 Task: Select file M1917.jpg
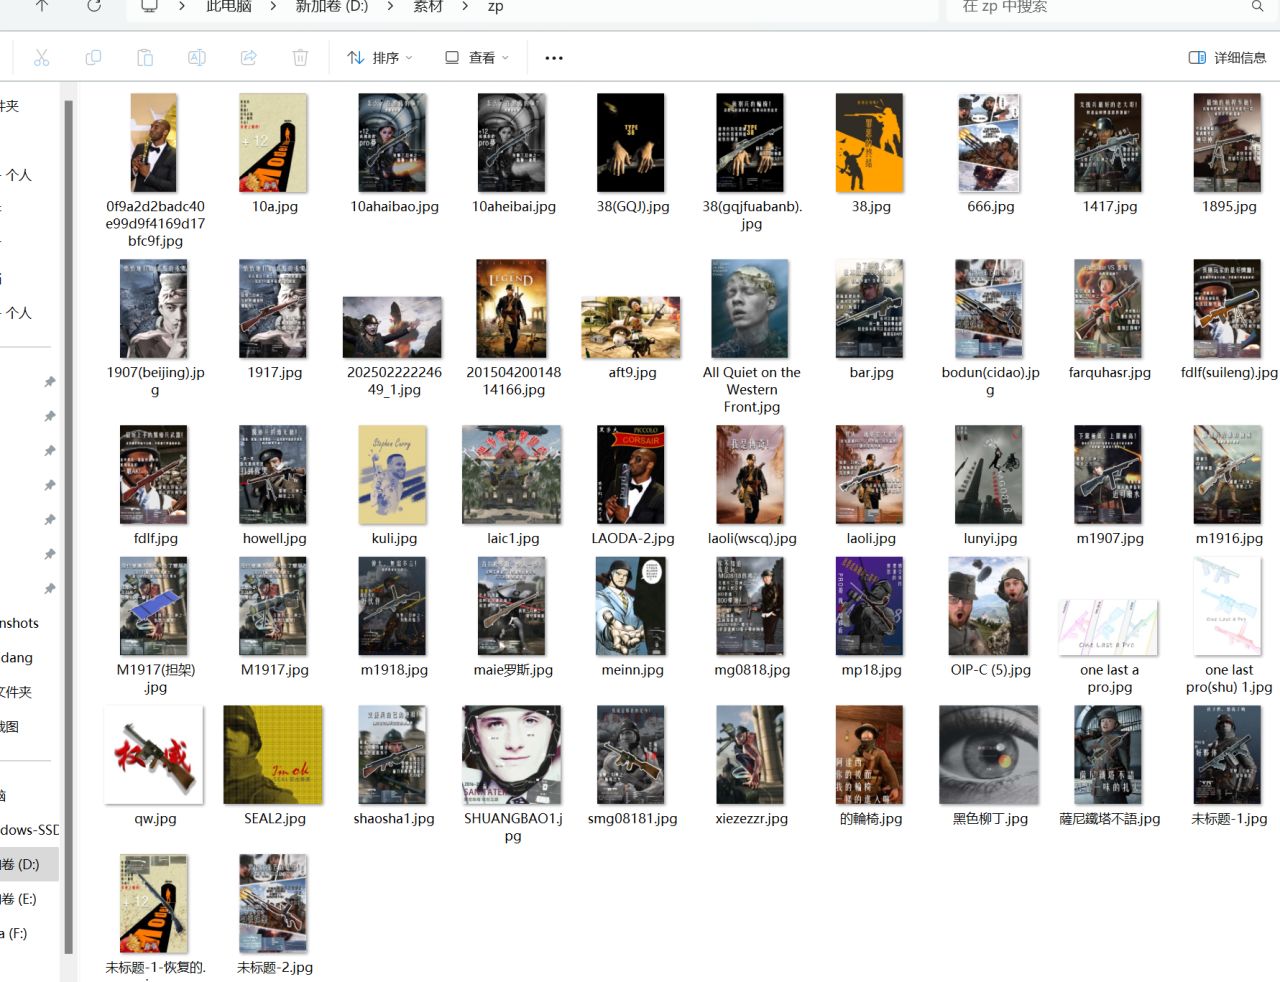(x=274, y=618)
